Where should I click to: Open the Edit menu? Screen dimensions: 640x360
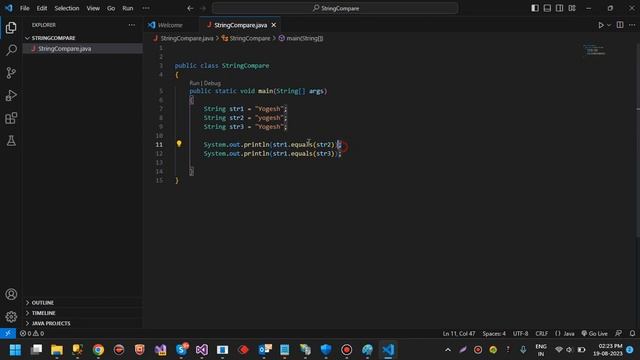42,8
